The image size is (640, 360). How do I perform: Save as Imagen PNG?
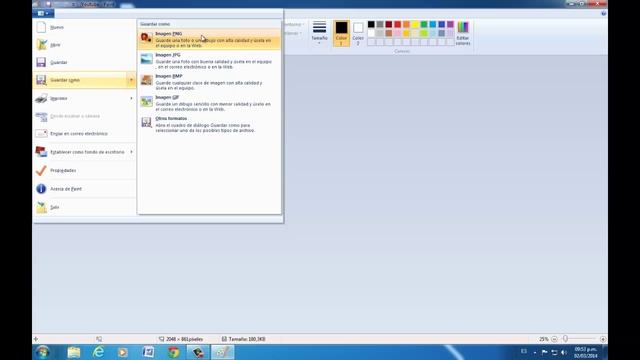point(209,40)
